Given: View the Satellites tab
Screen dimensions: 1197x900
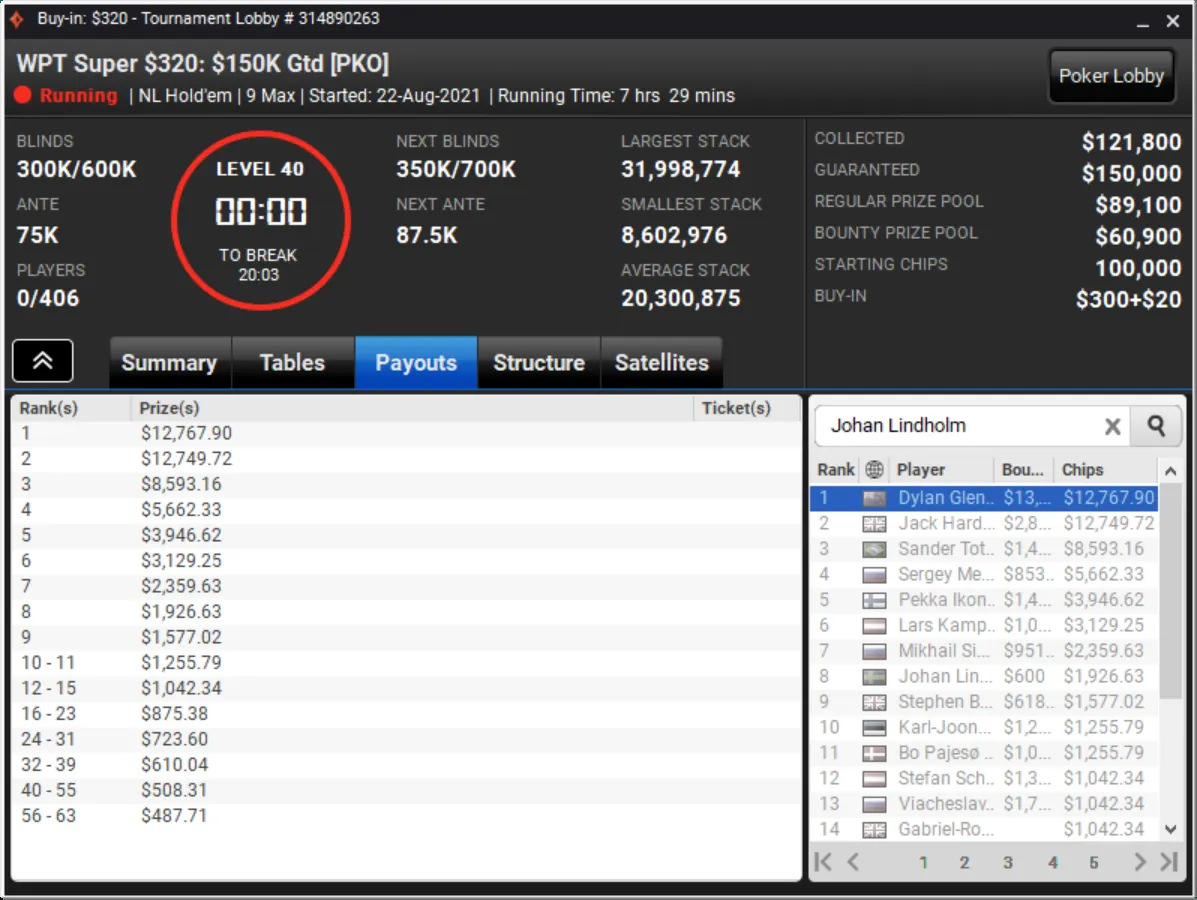Looking at the screenshot, I should pyautogui.click(x=661, y=363).
